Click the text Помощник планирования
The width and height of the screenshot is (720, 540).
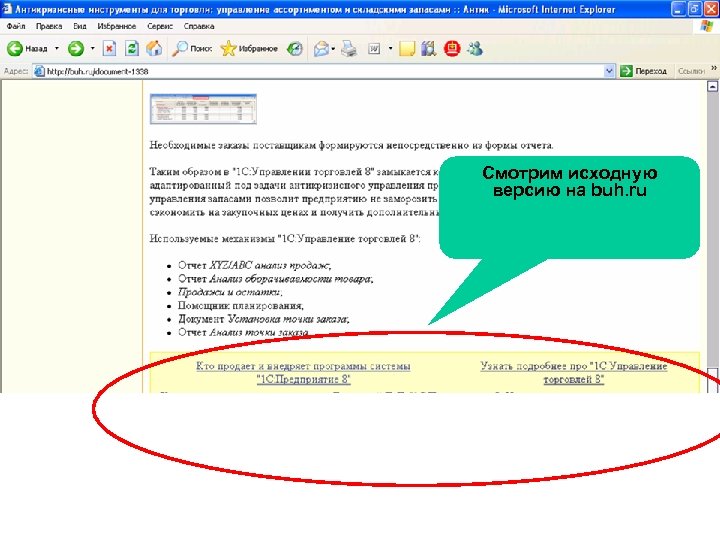241,305
